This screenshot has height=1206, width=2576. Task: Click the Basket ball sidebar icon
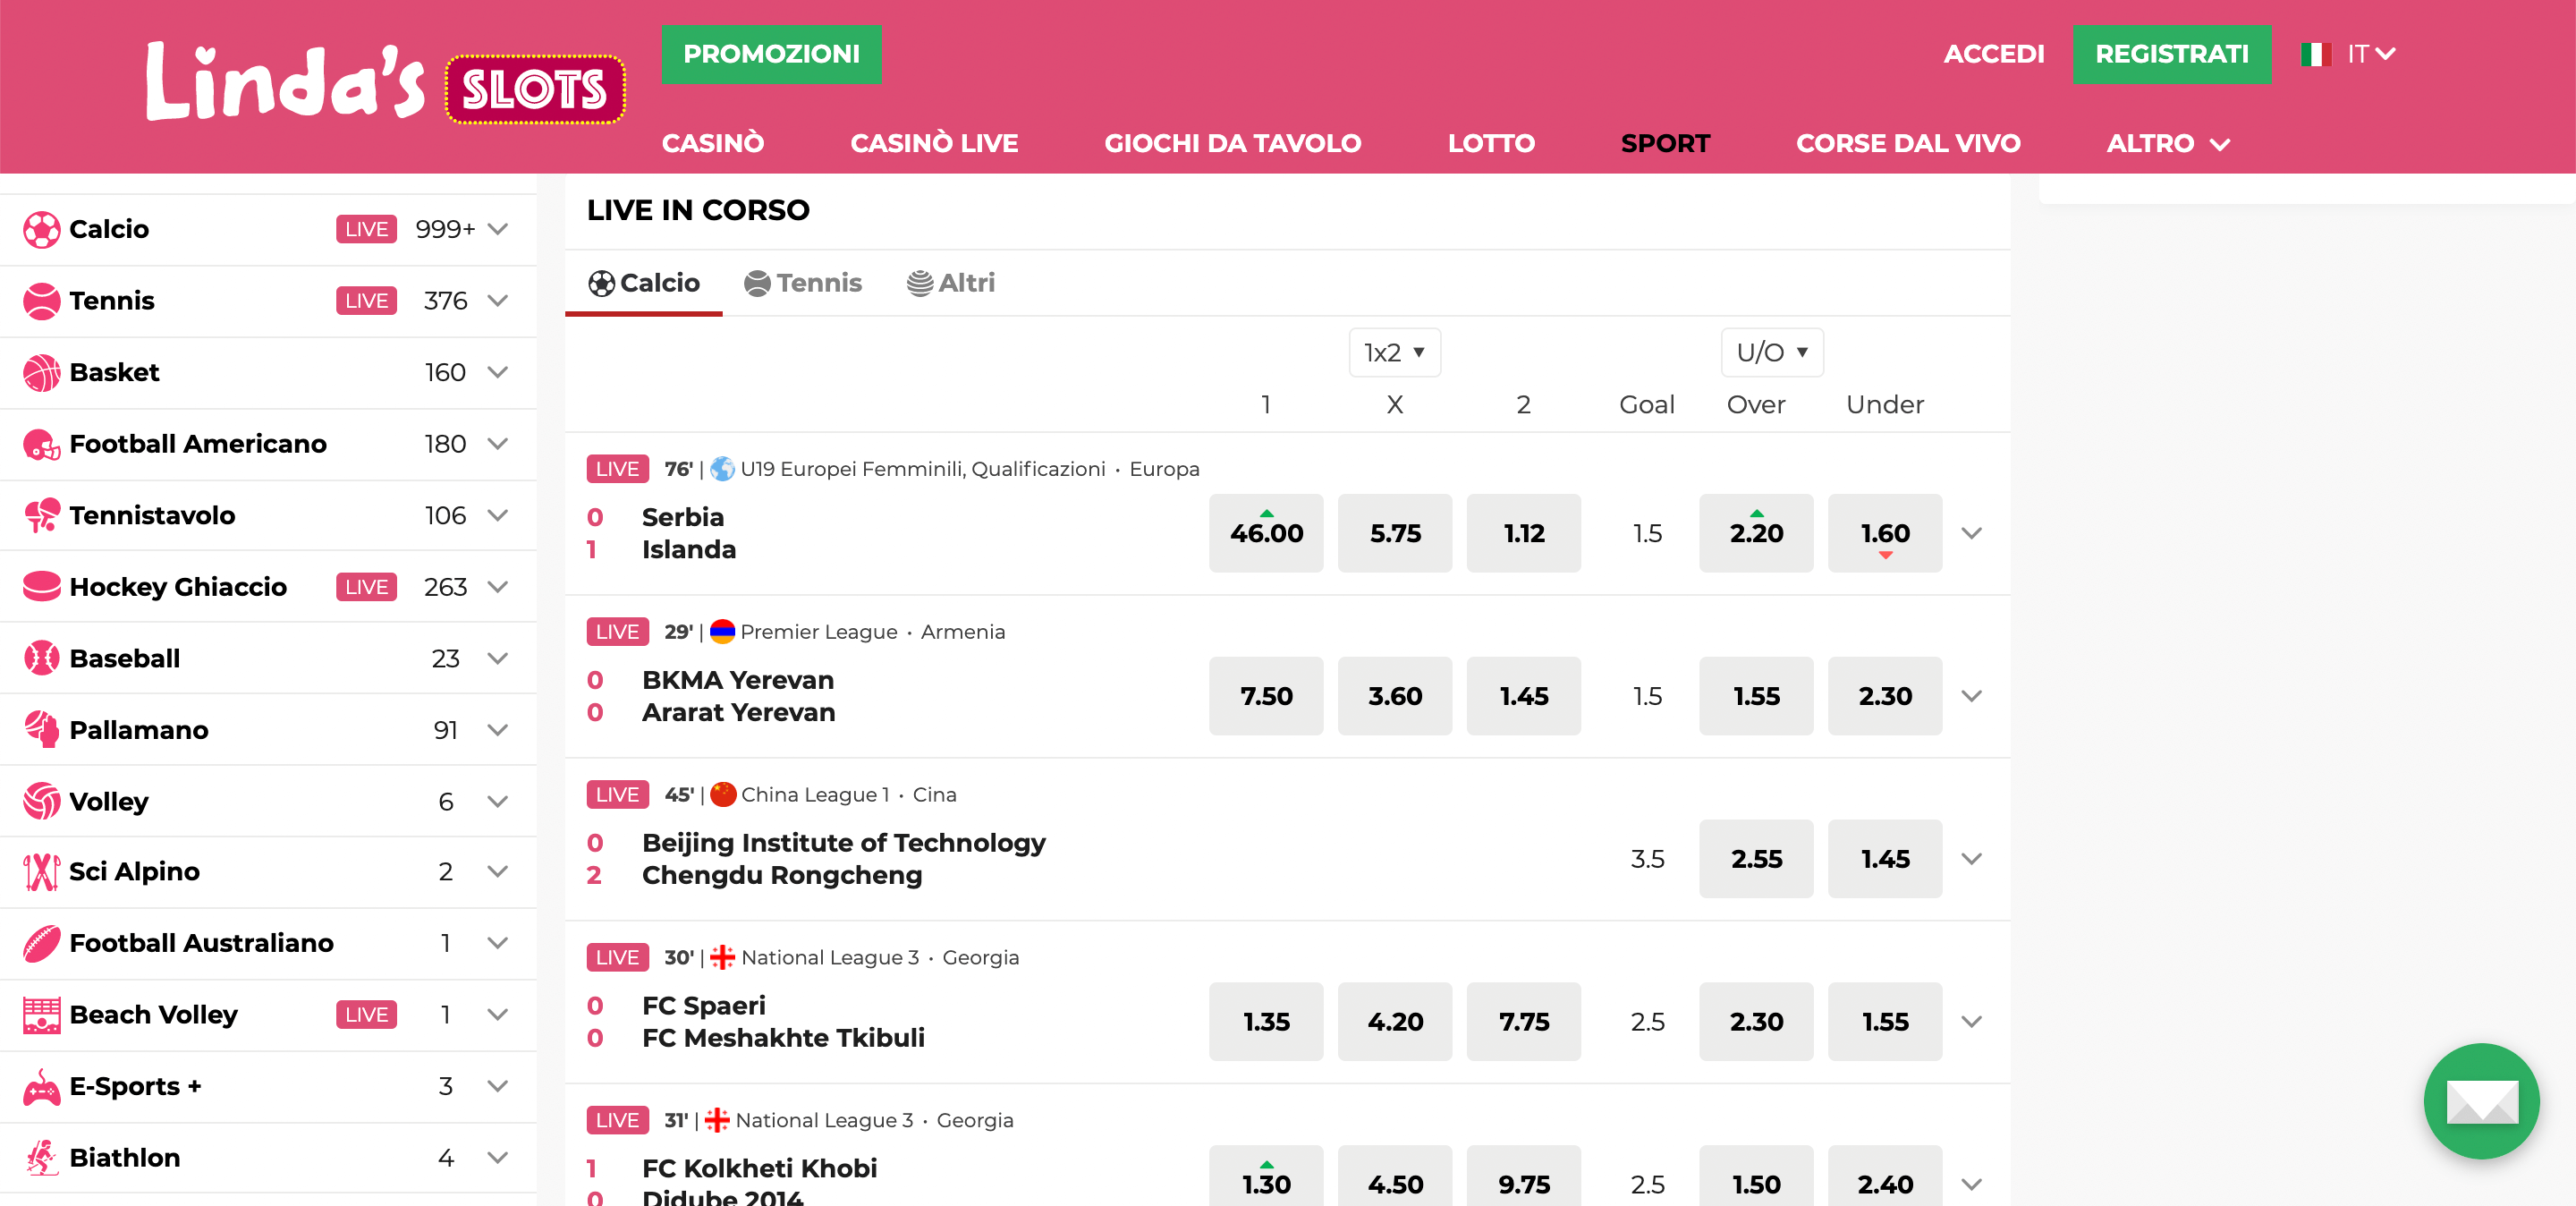(x=41, y=373)
